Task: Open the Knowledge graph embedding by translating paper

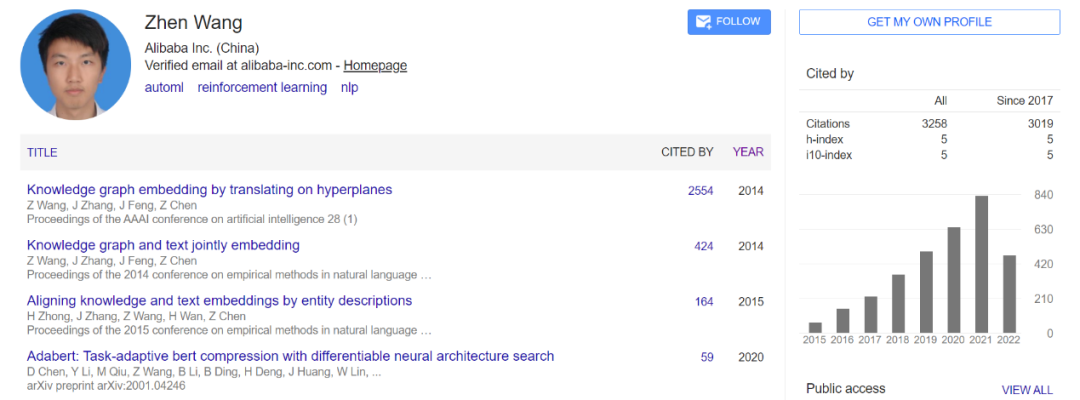Action: [x=209, y=189]
